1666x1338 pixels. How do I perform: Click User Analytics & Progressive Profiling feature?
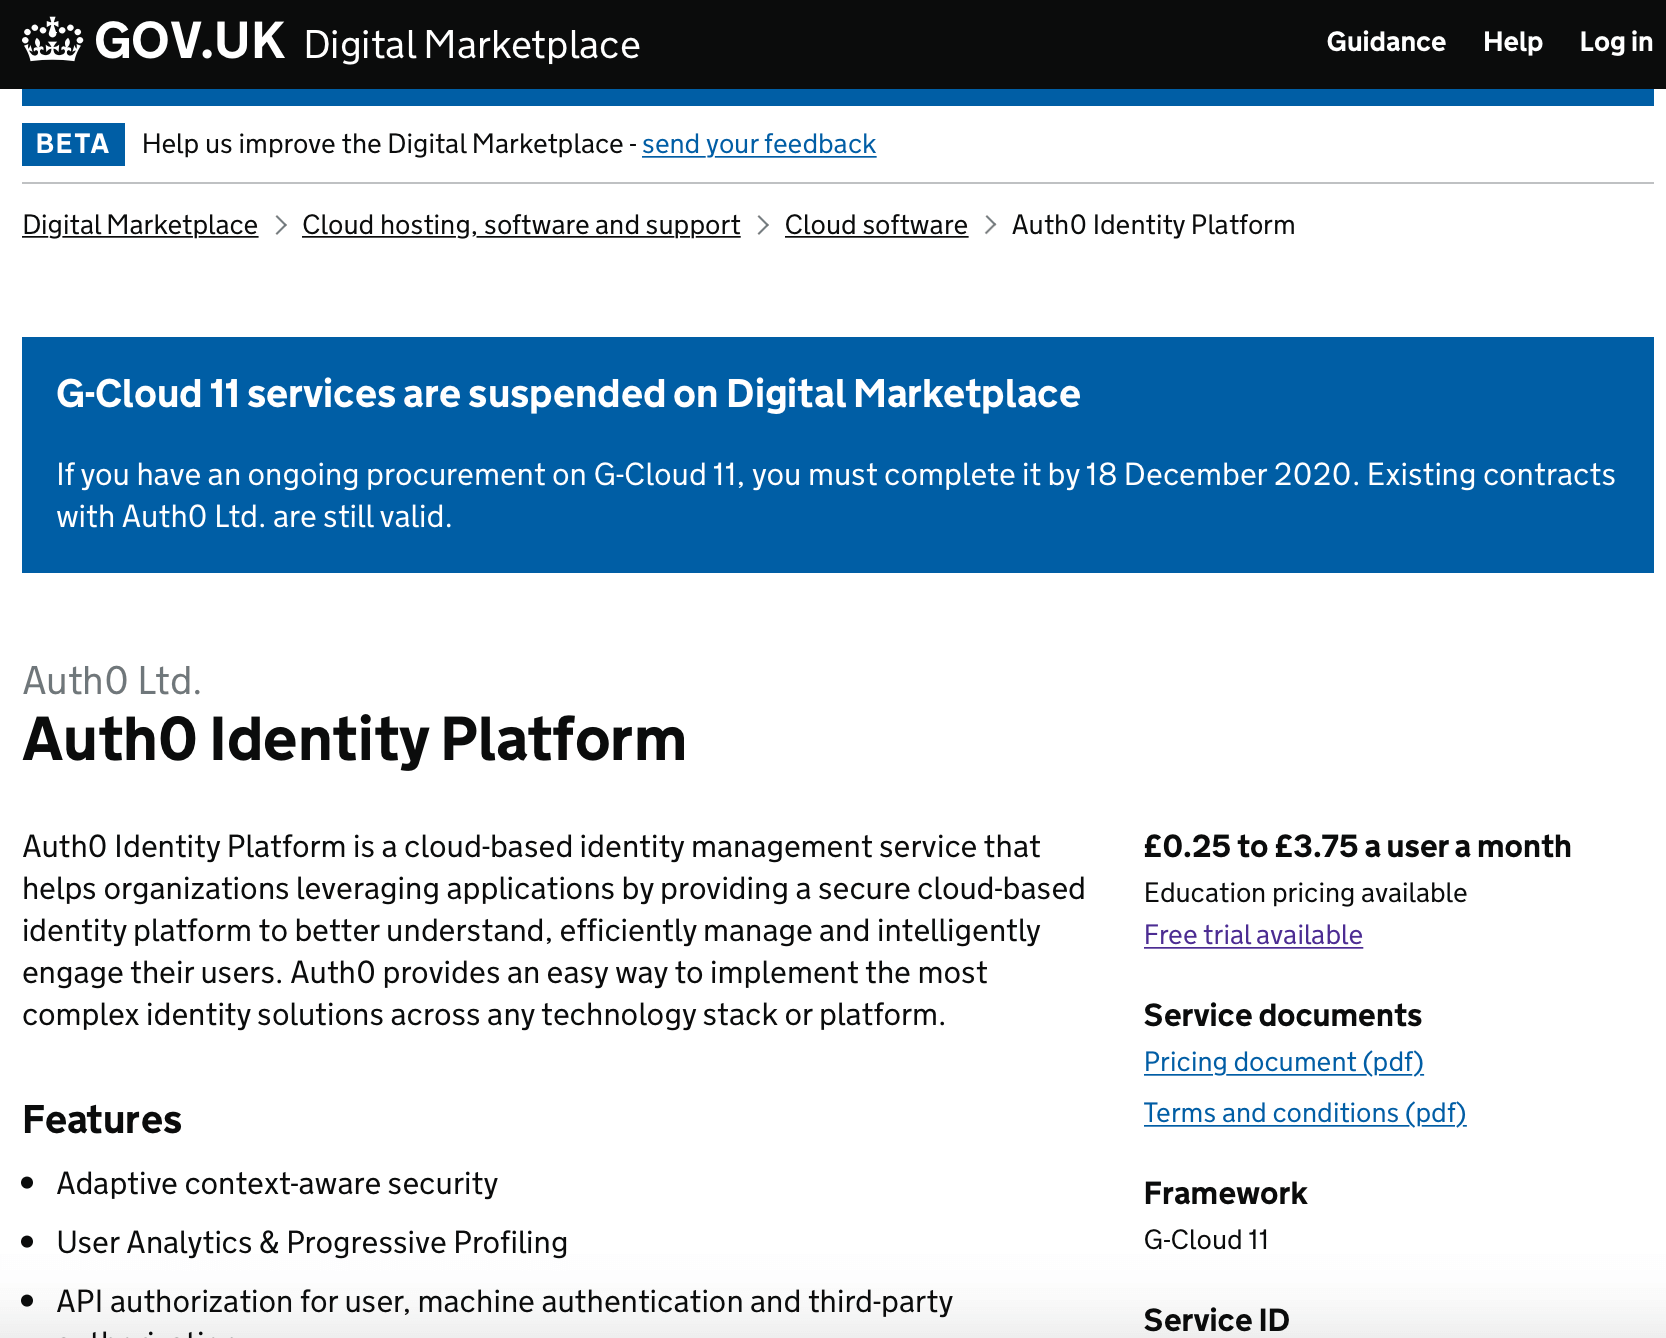point(312,1243)
